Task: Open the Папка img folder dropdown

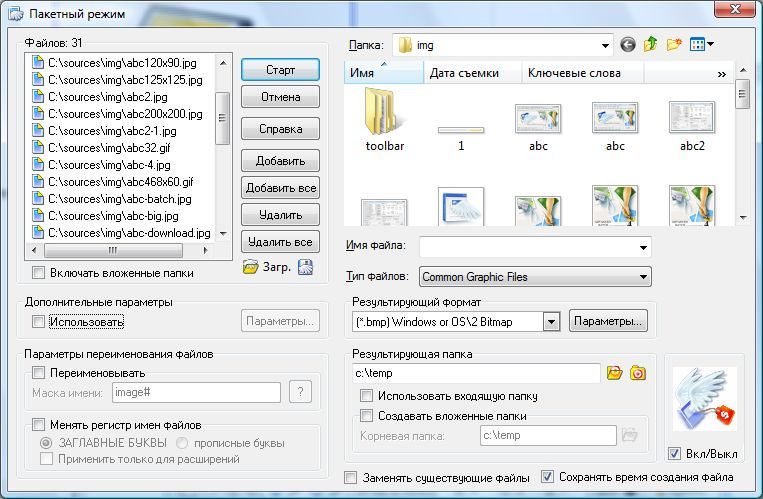Action: click(x=605, y=45)
